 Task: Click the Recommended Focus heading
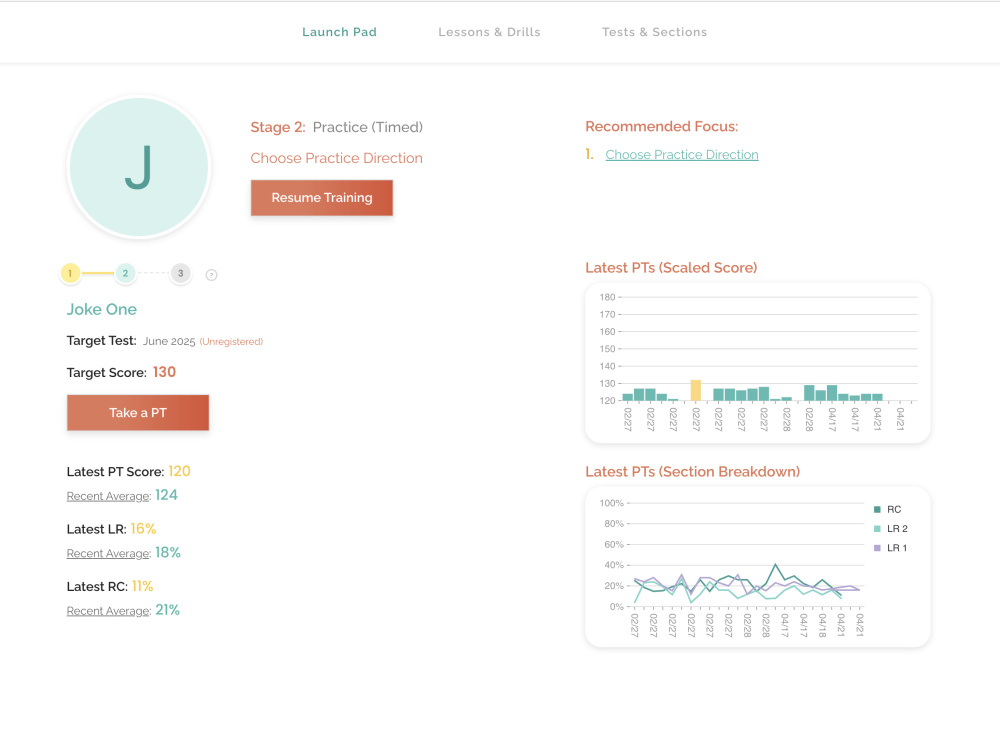pos(661,126)
